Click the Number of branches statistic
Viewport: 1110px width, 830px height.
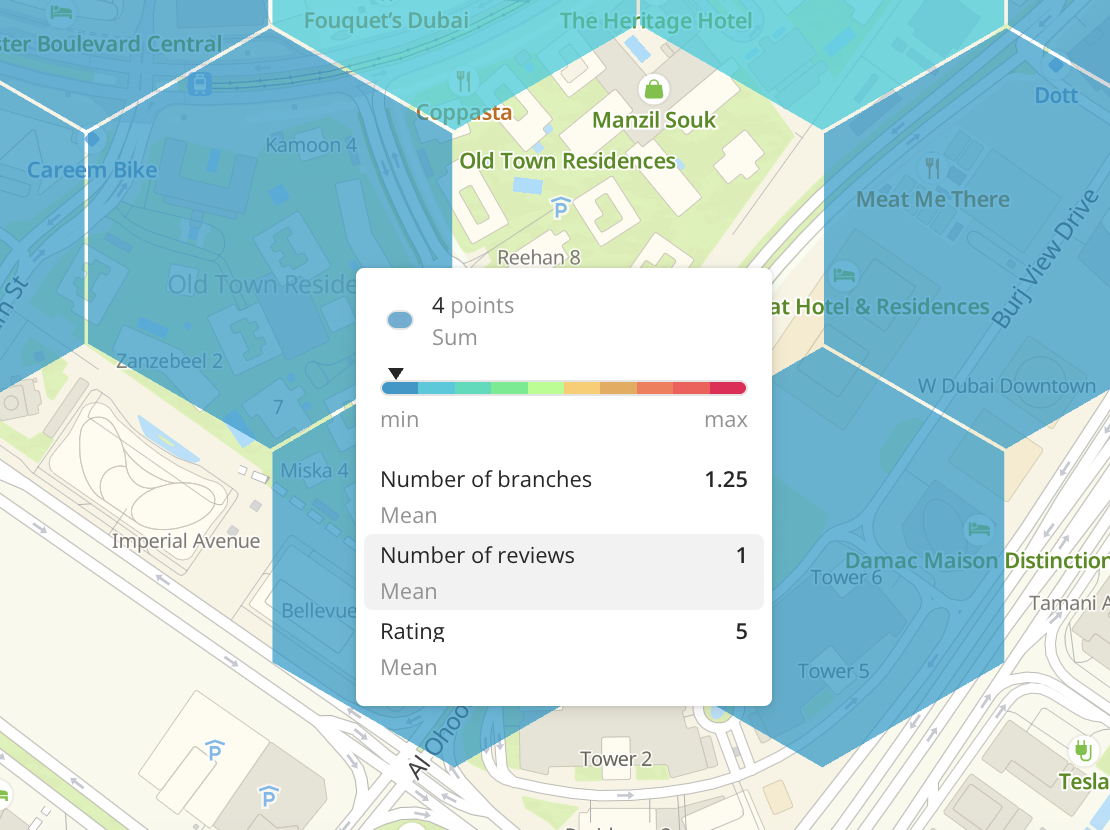pyautogui.click(x=564, y=495)
